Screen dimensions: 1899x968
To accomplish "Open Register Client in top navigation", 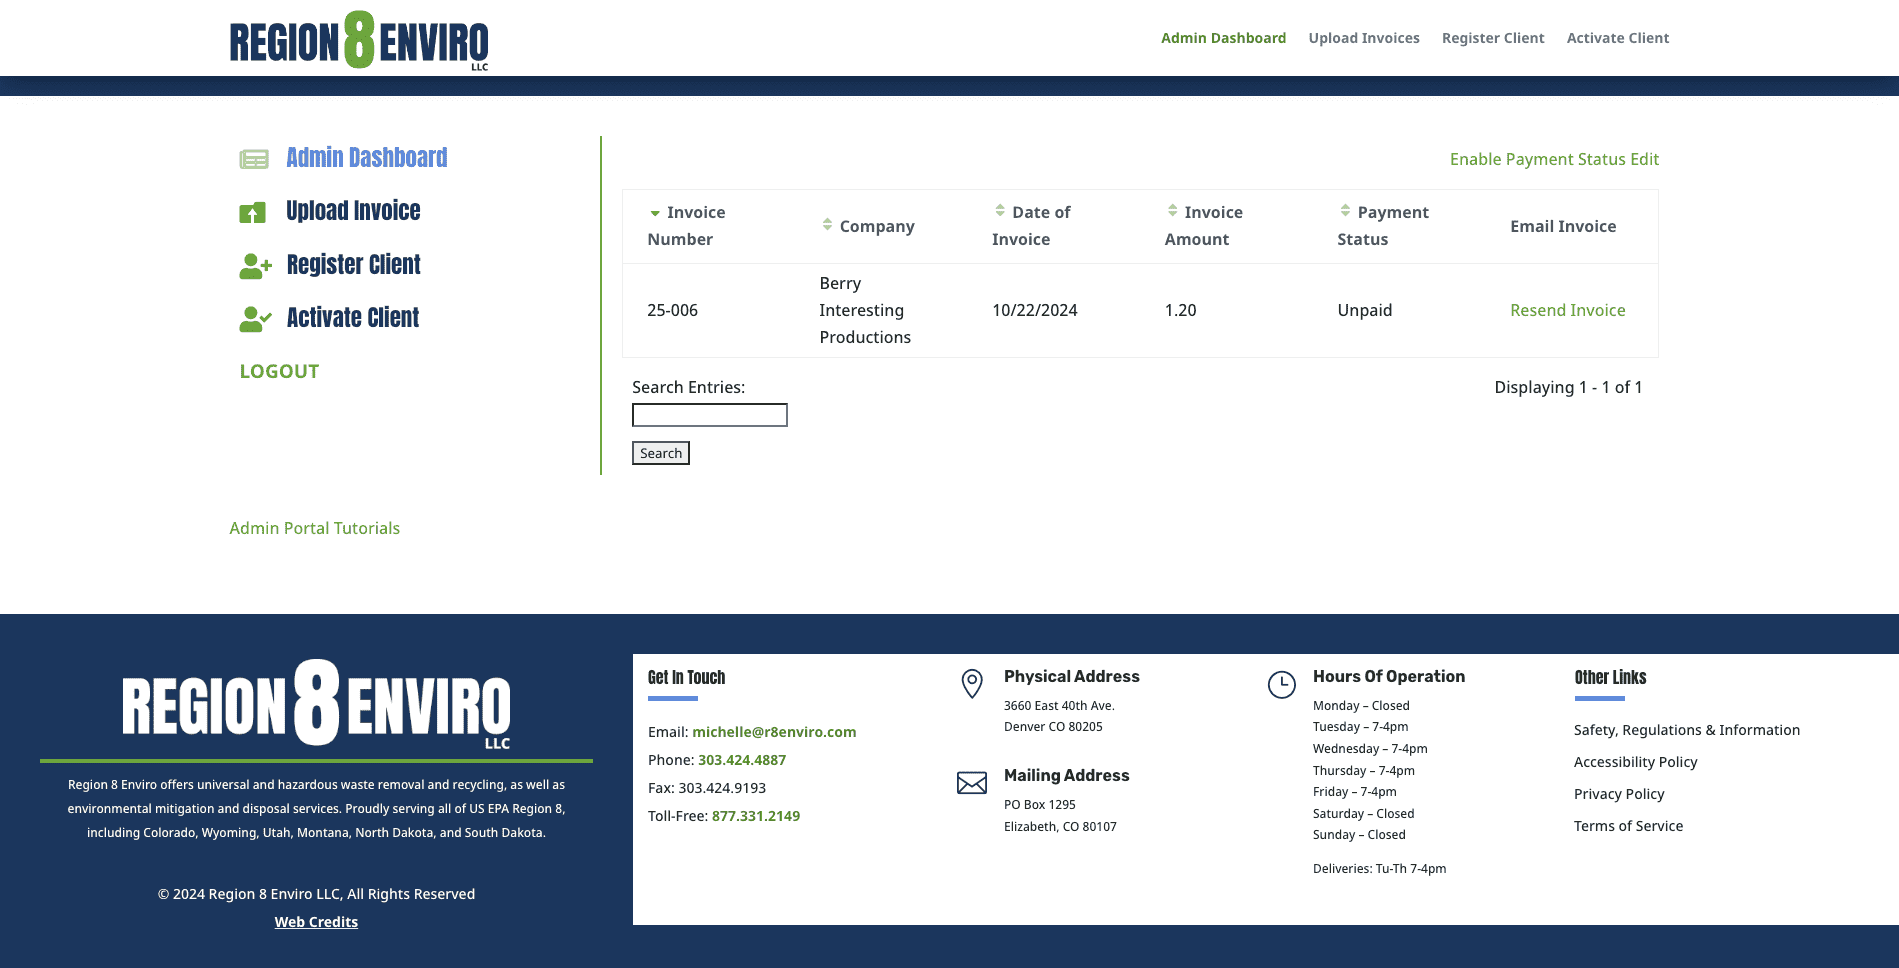I will pyautogui.click(x=1493, y=38).
